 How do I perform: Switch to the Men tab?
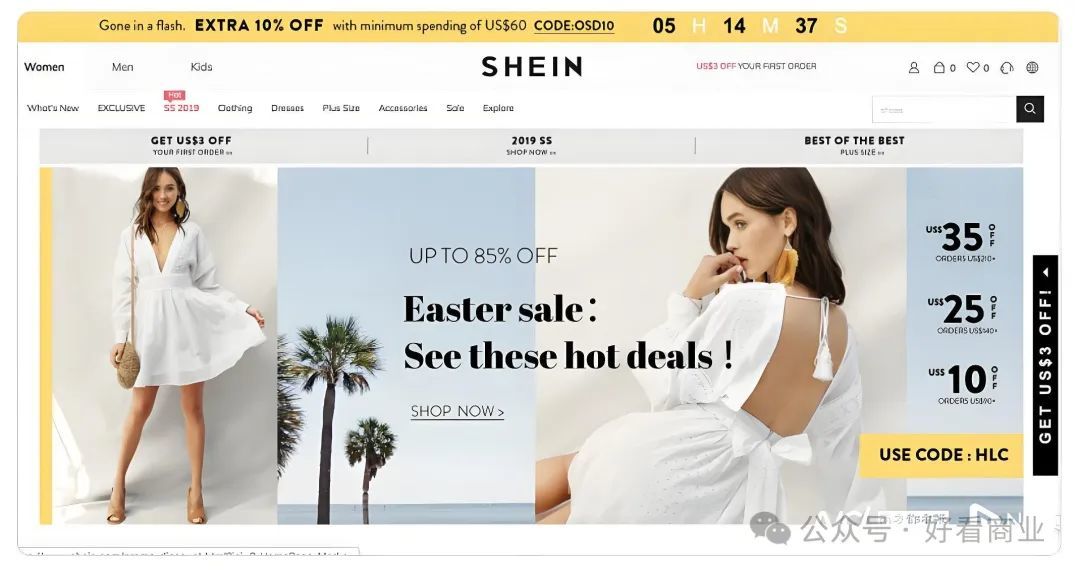(x=123, y=67)
